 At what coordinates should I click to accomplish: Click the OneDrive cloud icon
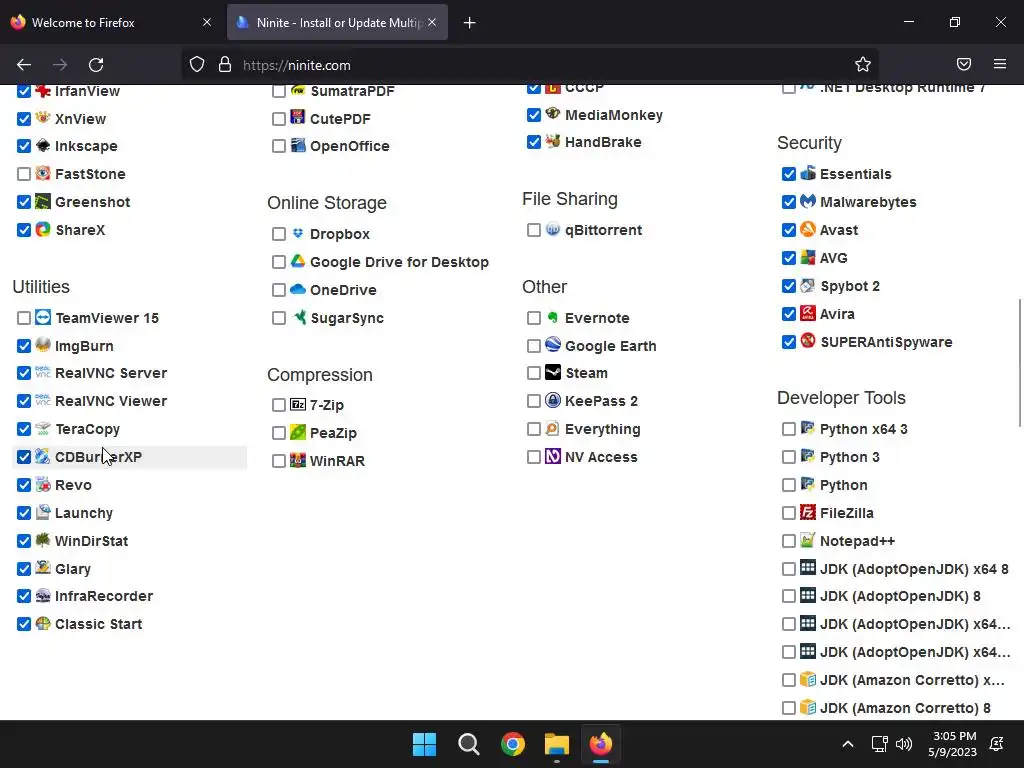[x=298, y=289]
